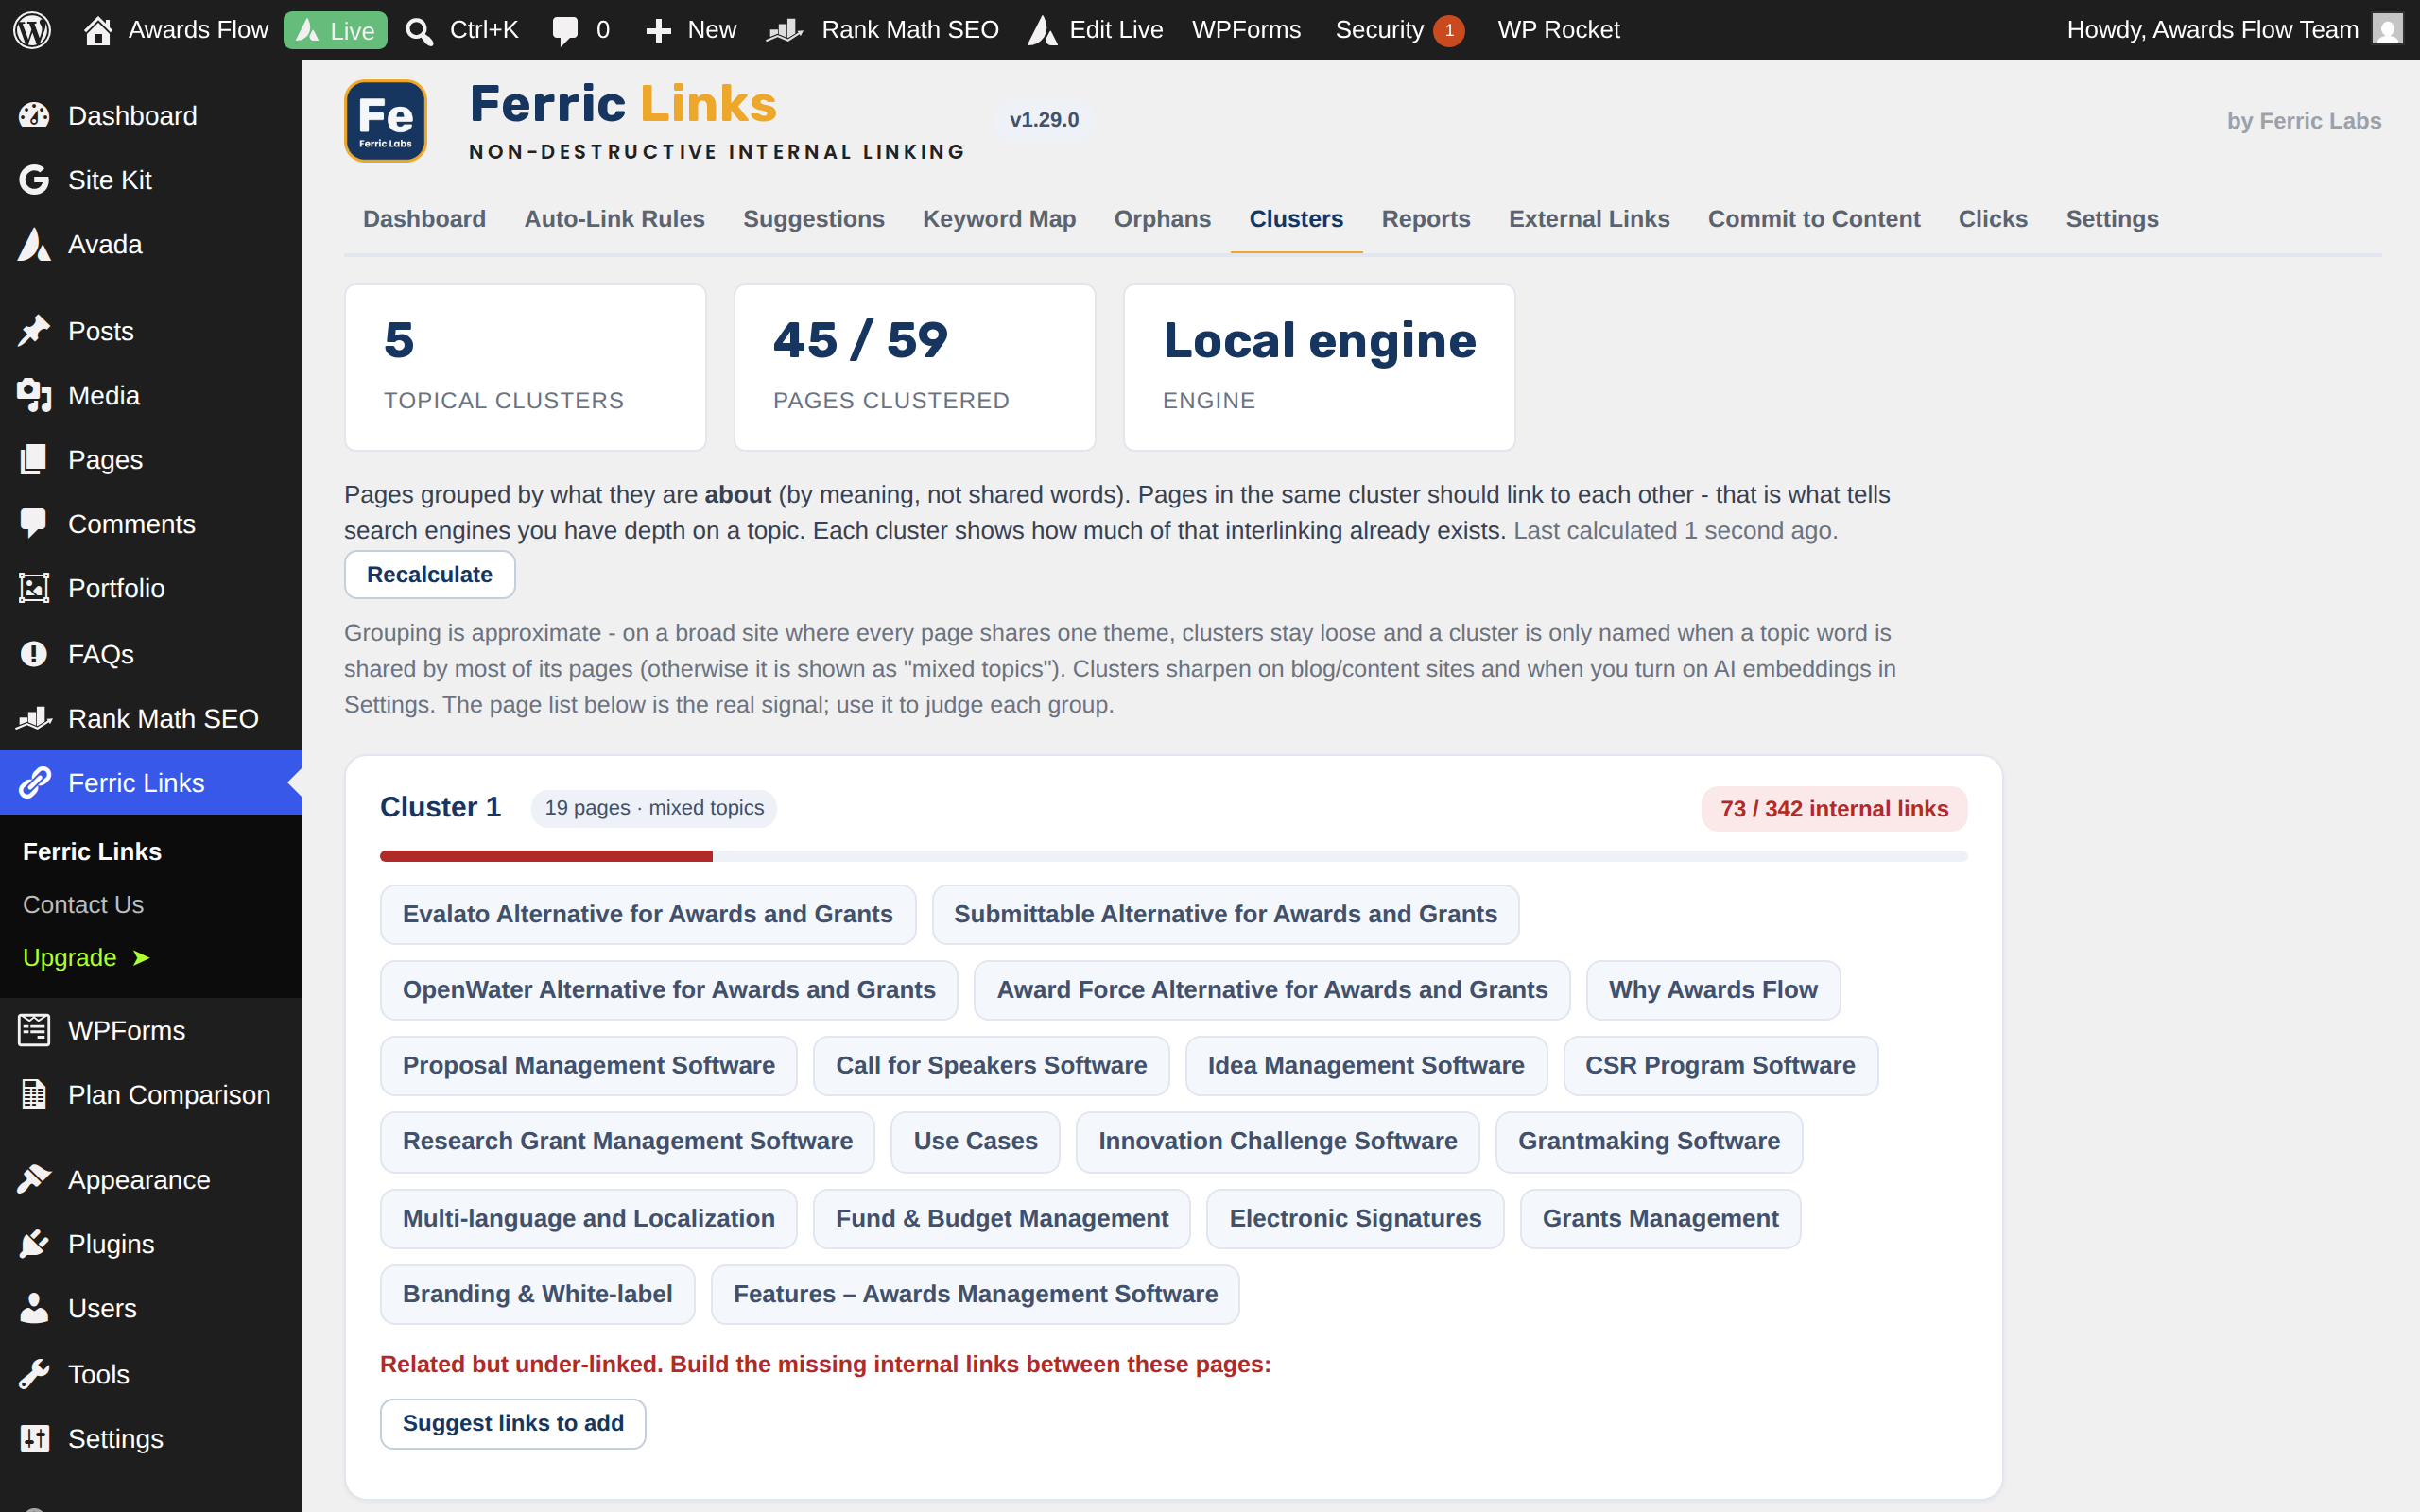Click the Pages icon in sidebar
This screenshot has height=1512, width=2420.
pos(34,460)
